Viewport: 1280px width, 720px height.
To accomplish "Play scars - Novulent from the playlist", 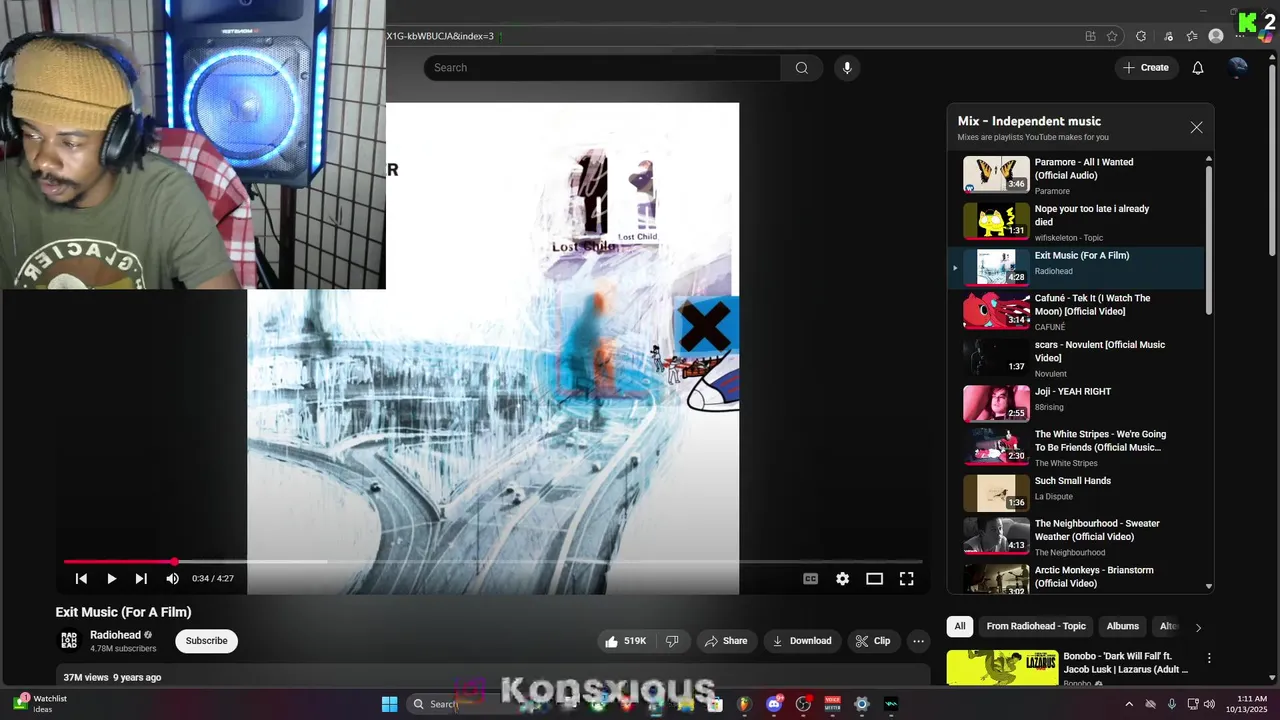I will (x=1075, y=358).
